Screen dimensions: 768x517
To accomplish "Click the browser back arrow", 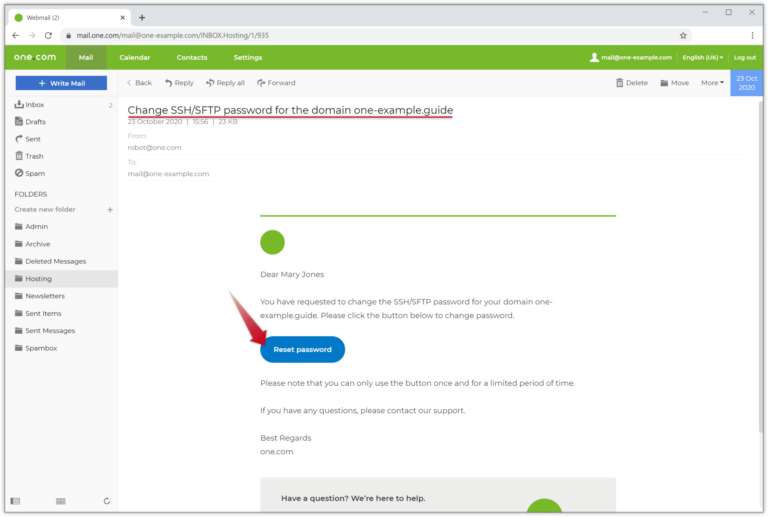I will (16, 35).
